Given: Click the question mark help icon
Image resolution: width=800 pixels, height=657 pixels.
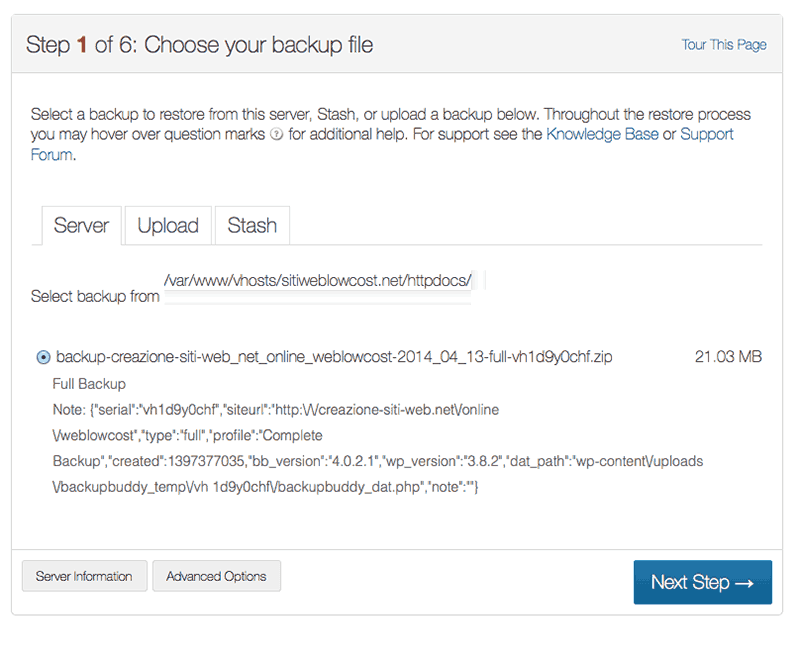Looking at the screenshot, I should (x=276, y=135).
